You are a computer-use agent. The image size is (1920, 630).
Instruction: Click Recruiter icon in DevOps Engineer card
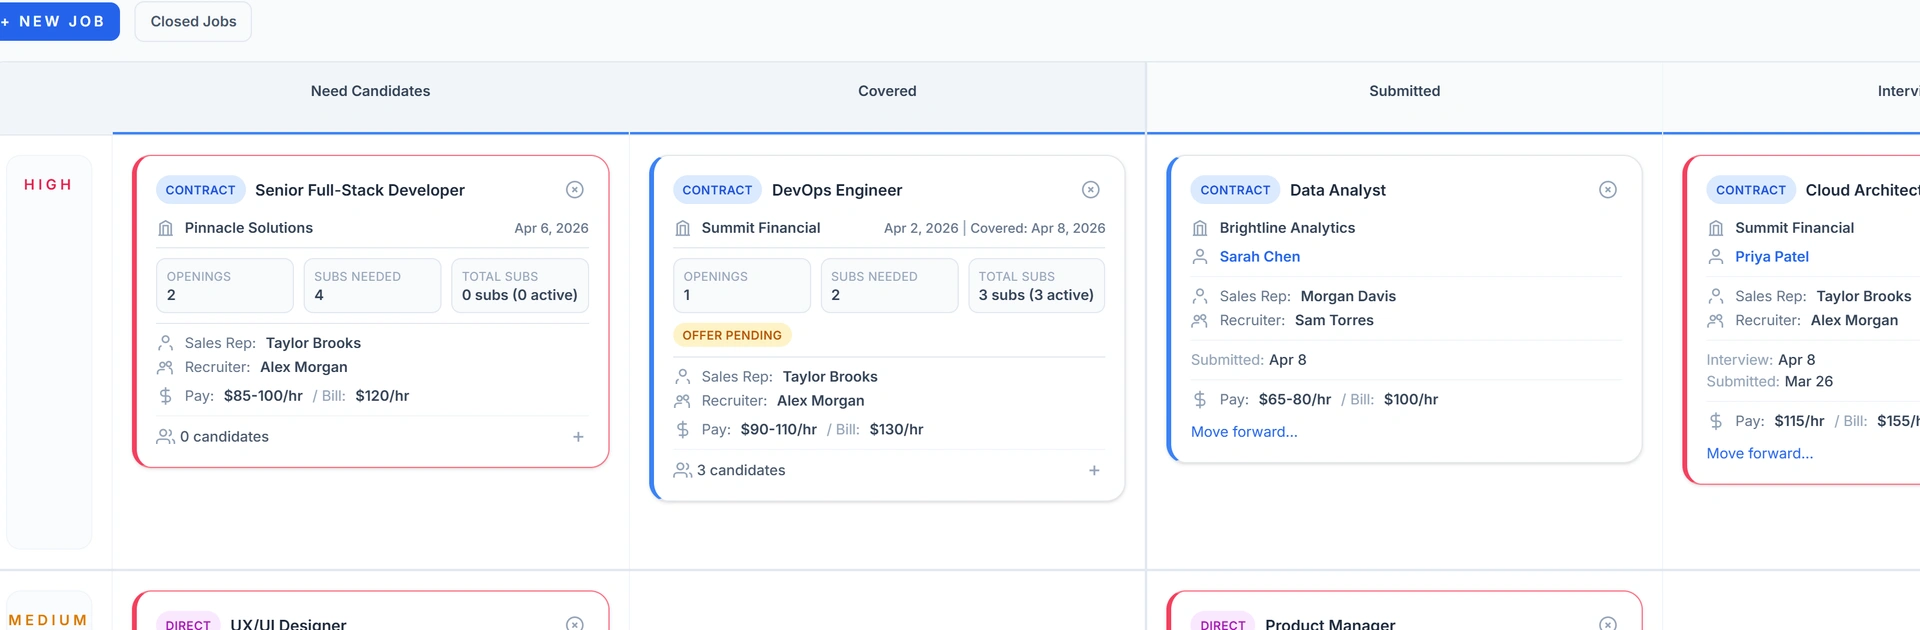click(683, 401)
